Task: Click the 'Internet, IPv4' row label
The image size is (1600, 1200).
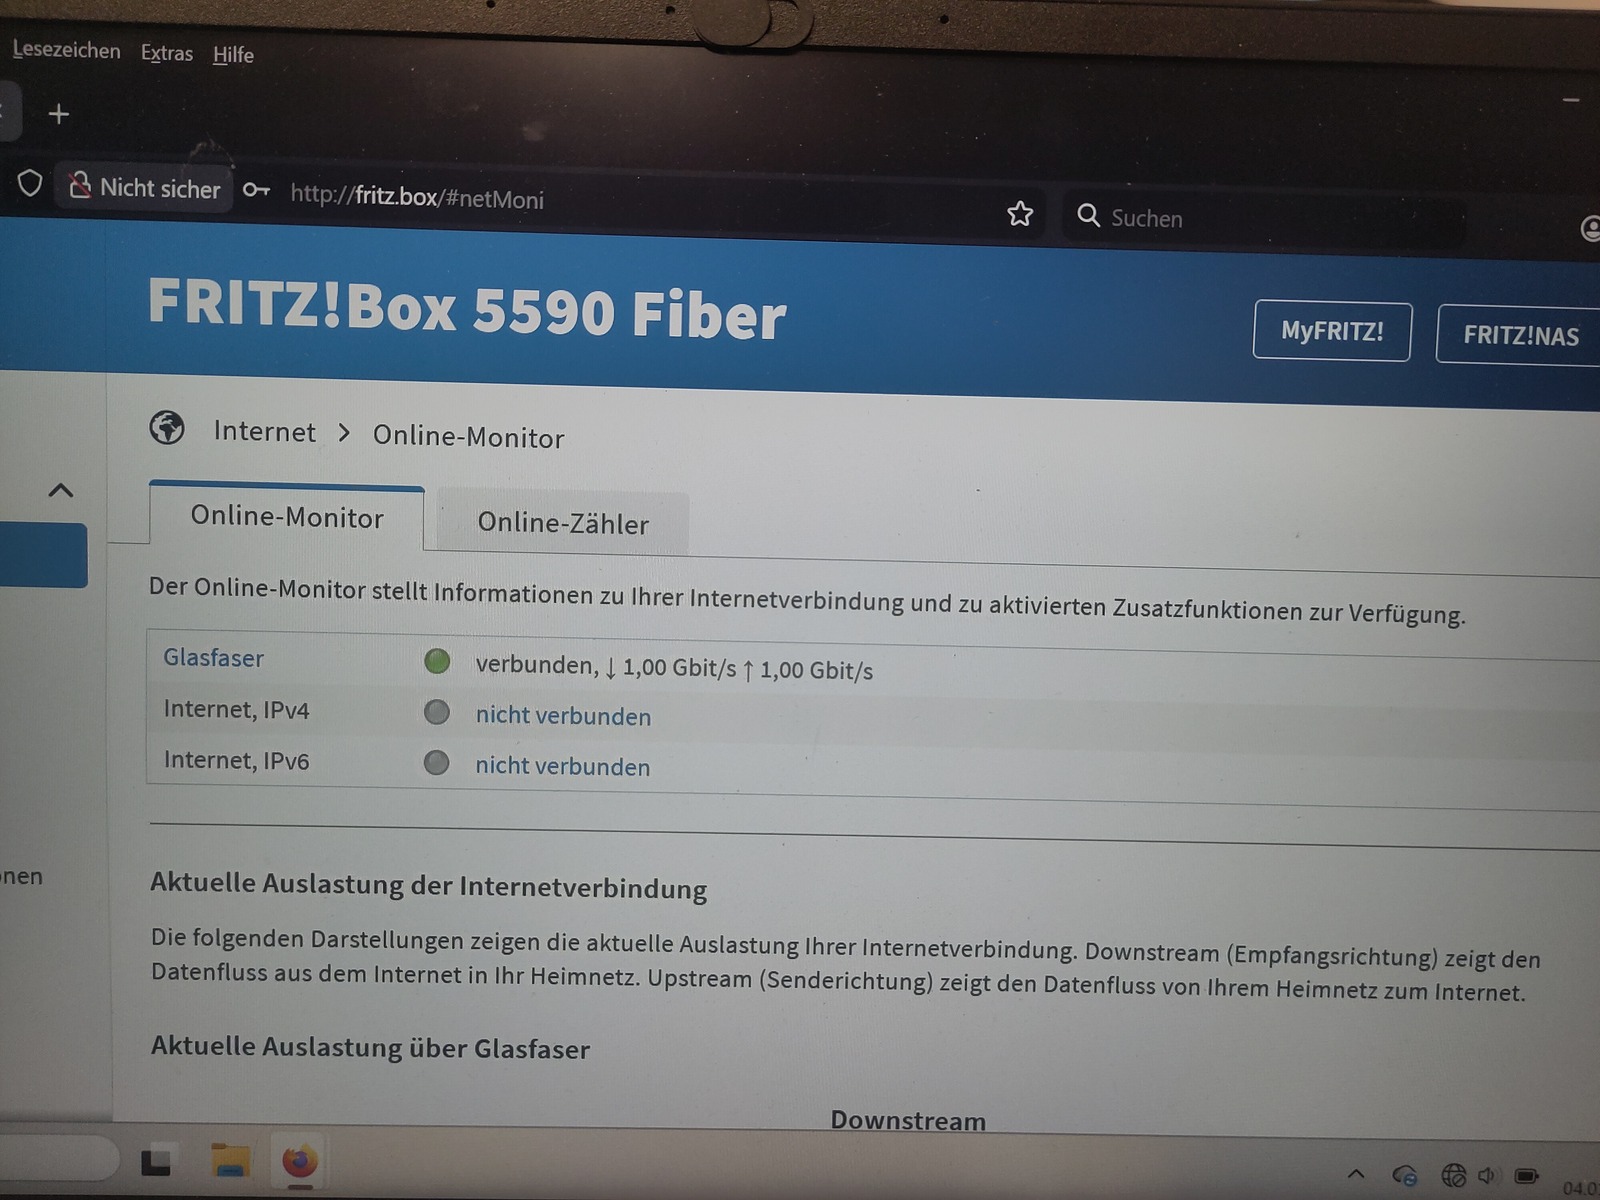Action: (237, 709)
